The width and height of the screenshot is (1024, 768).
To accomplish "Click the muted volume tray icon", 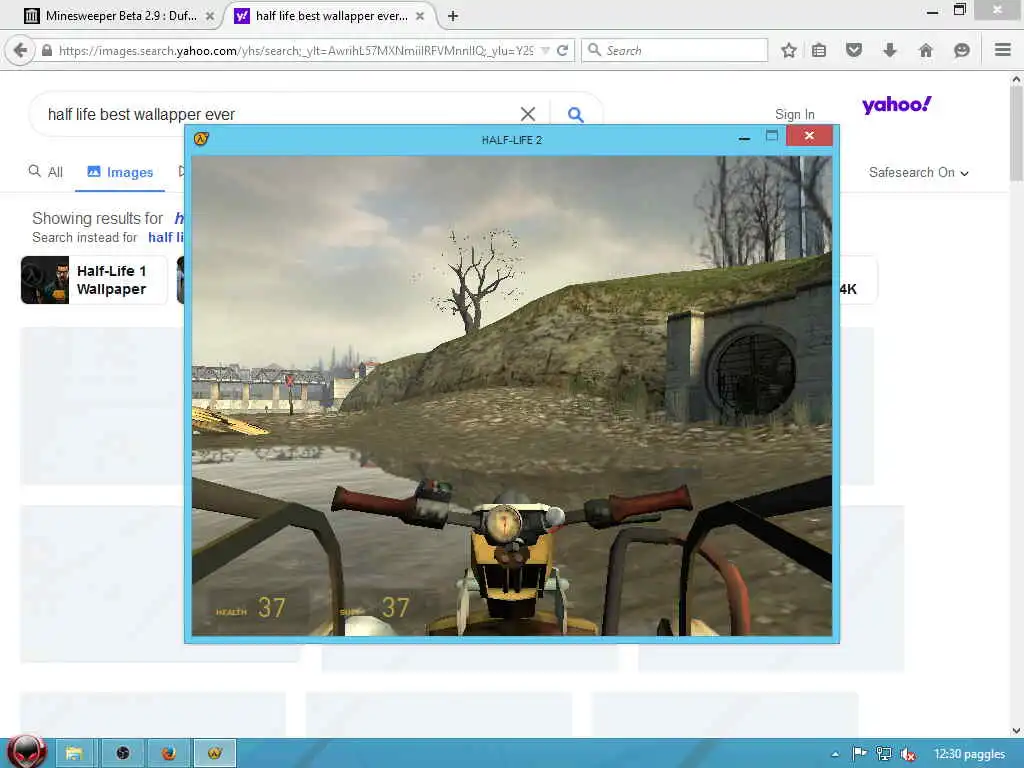I will point(908,754).
